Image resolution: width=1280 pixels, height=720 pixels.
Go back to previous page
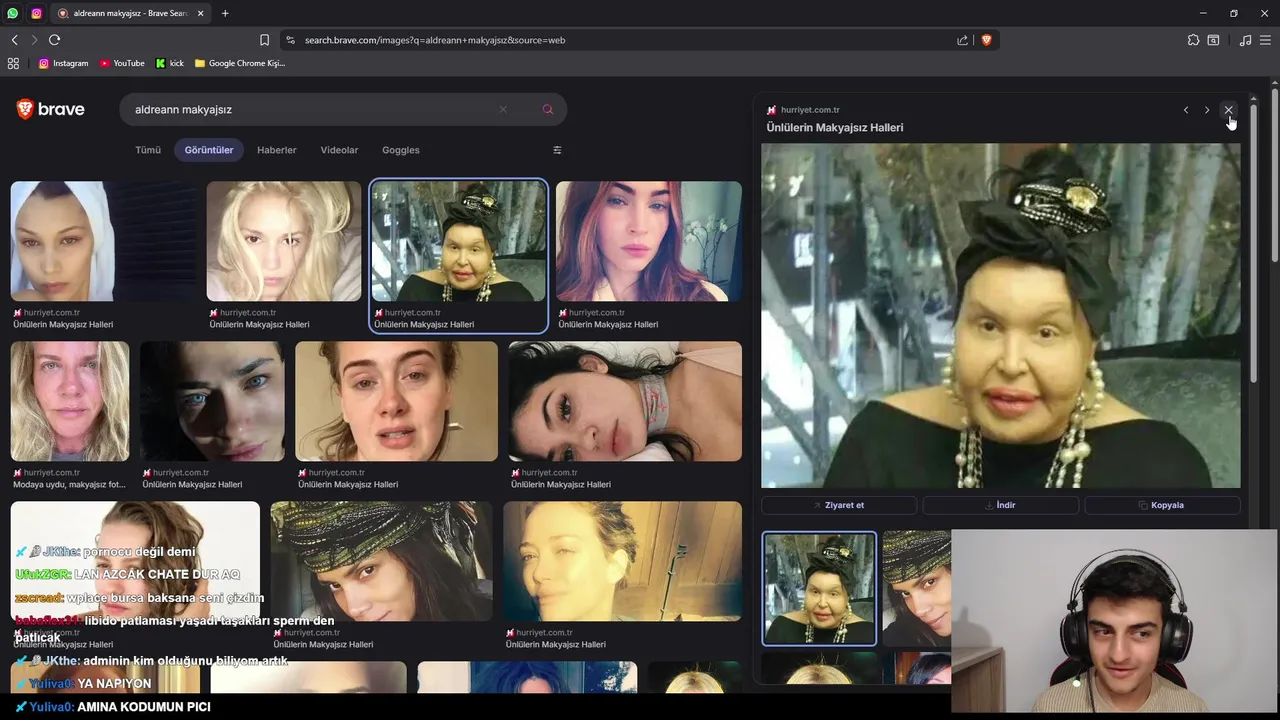click(14, 40)
